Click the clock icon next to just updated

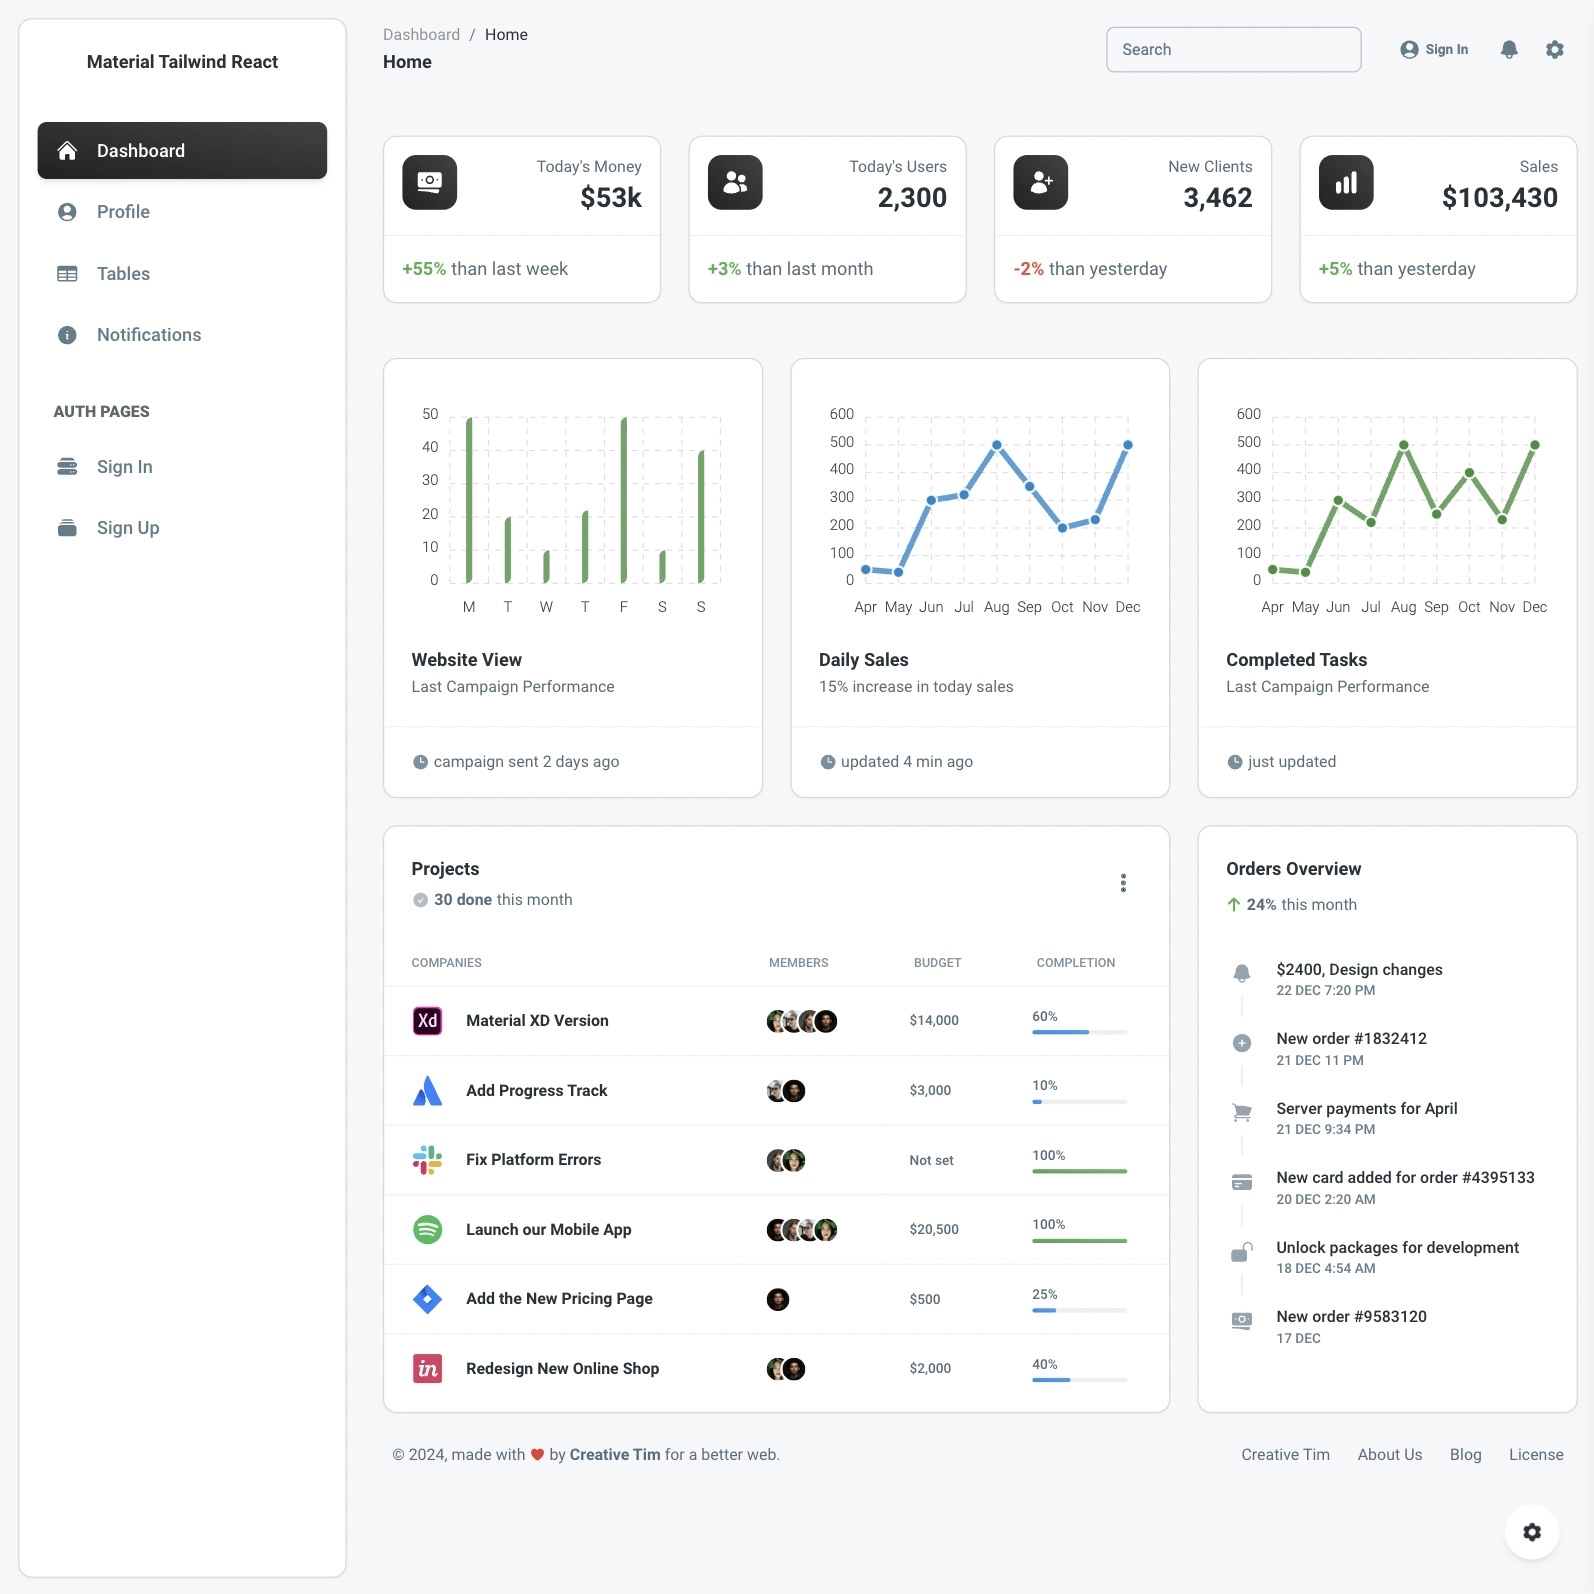[x=1235, y=762]
